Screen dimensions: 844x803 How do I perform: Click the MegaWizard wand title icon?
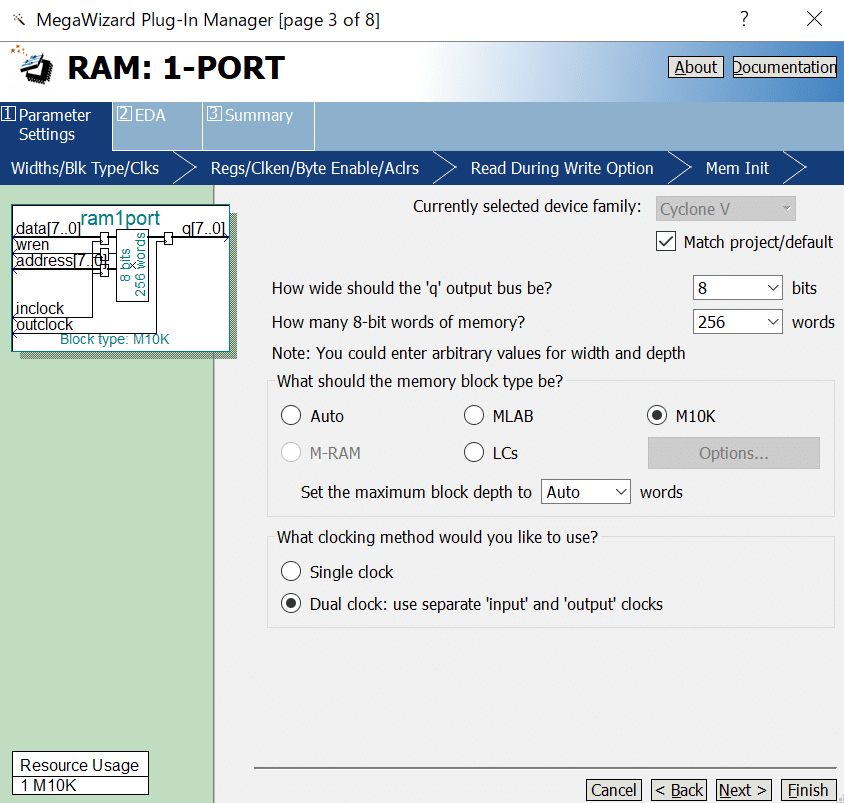19,20
